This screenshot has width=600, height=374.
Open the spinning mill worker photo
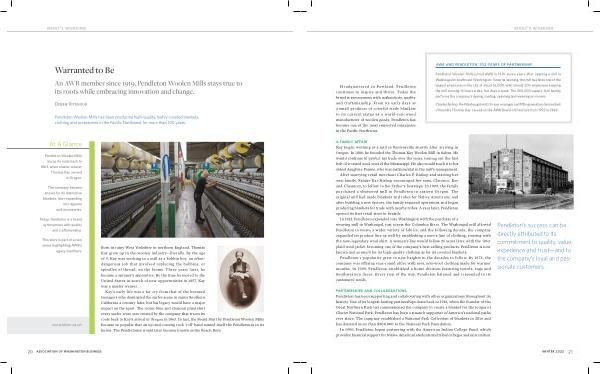[182, 189]
